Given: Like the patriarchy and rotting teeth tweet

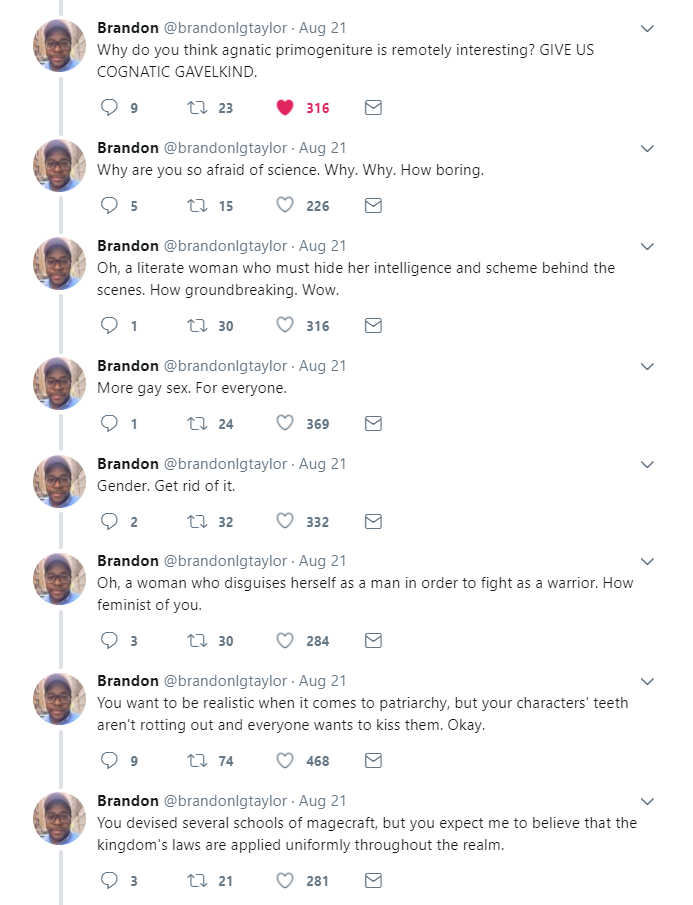Looking at the screenshot, I should click(x=285, y=761).
